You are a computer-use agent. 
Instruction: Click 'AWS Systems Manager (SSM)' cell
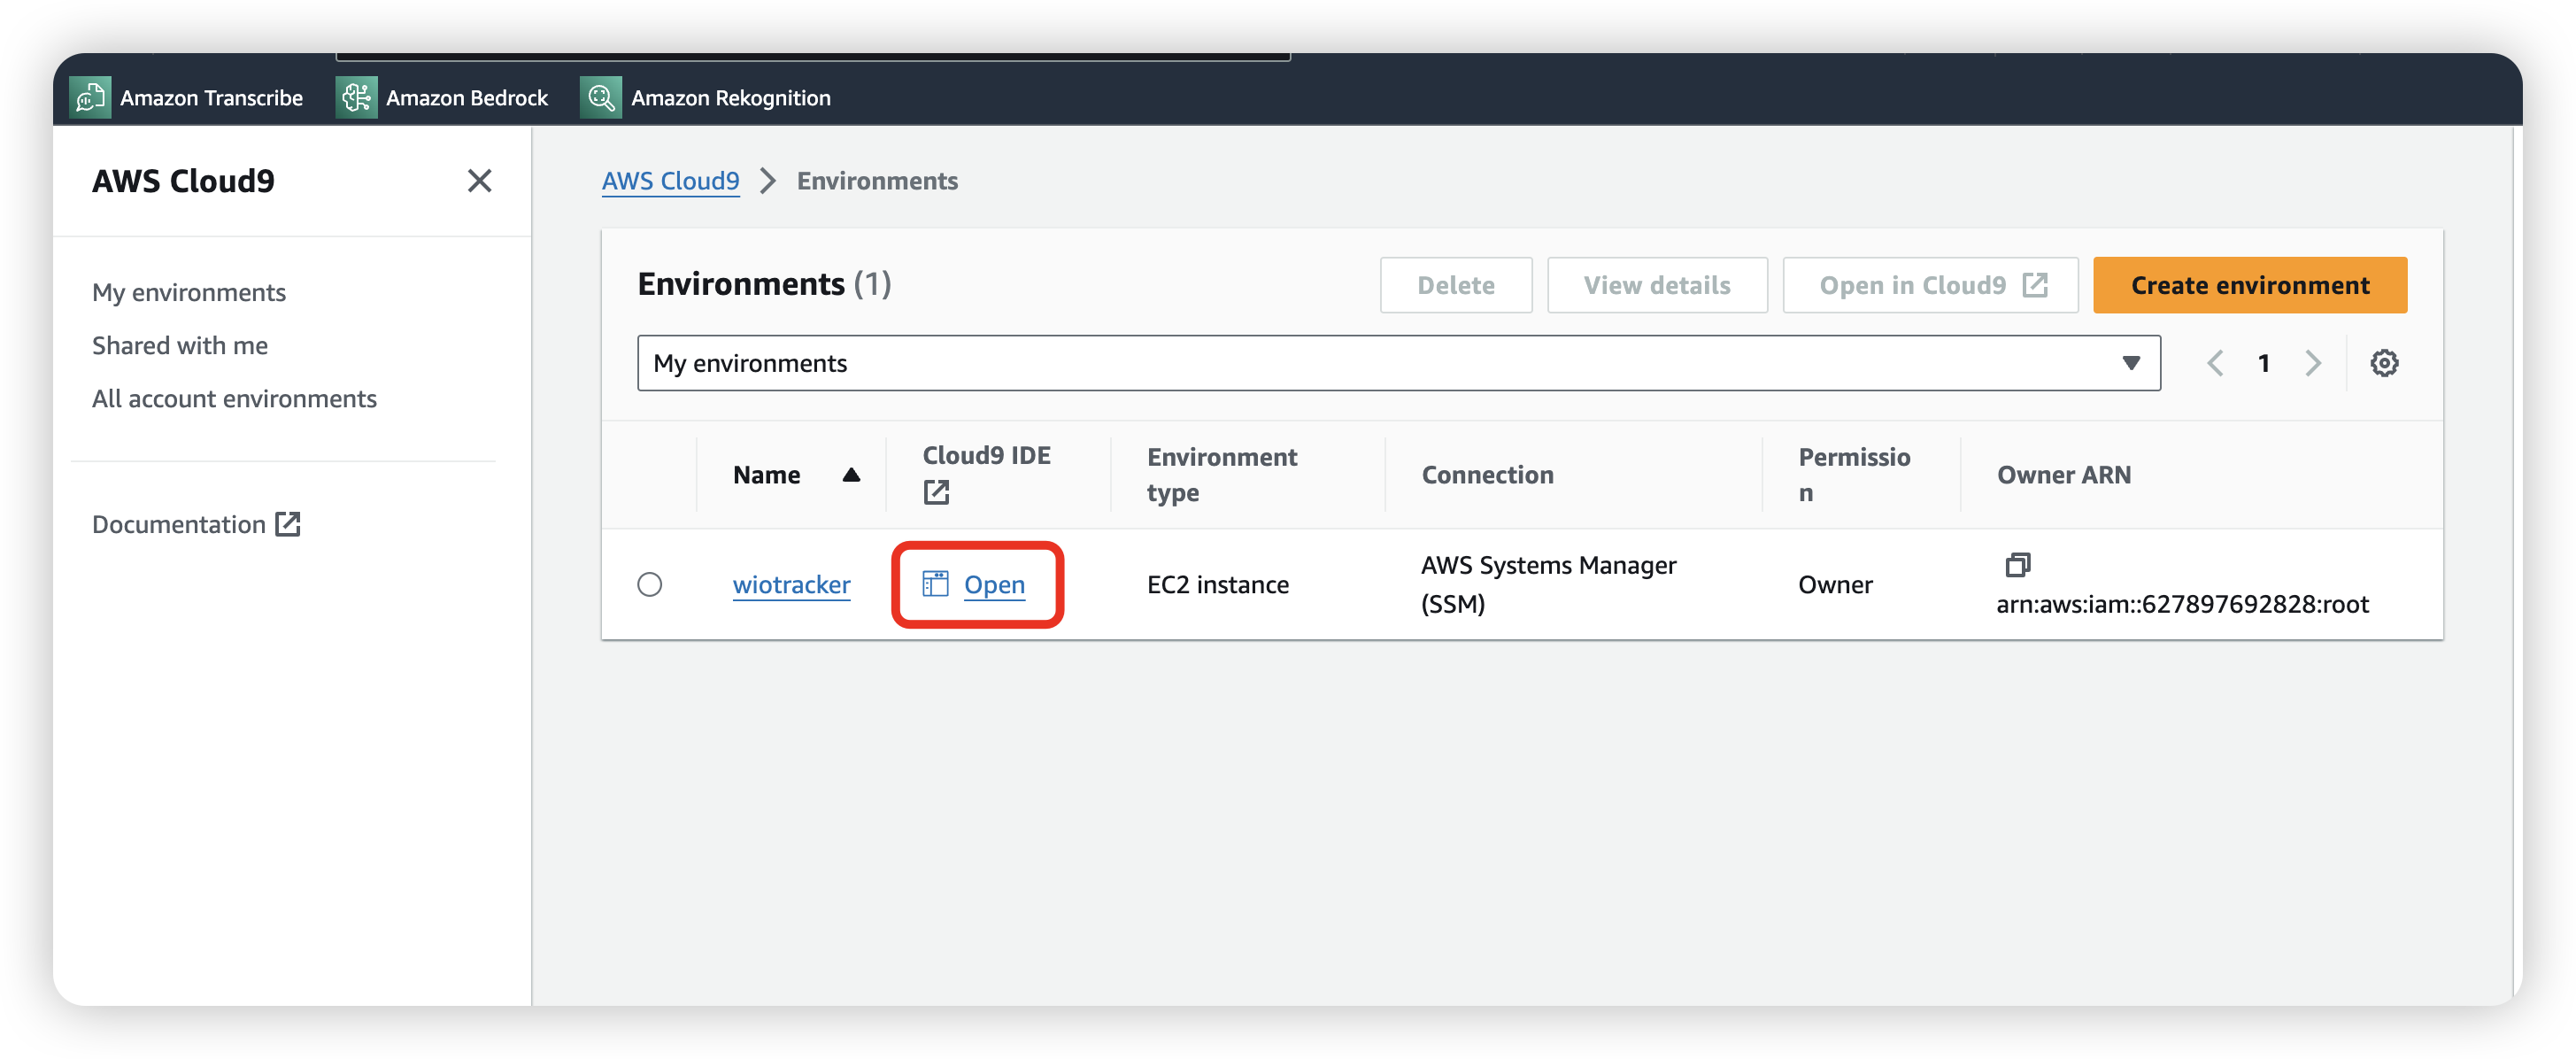click(1548, 584)
